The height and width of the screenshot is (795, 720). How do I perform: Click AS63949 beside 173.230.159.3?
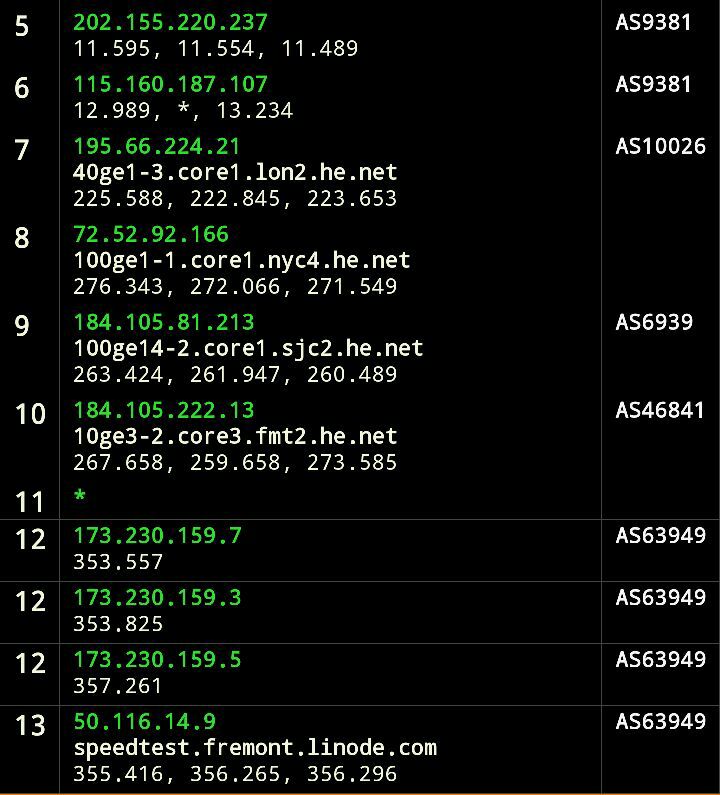660,598
